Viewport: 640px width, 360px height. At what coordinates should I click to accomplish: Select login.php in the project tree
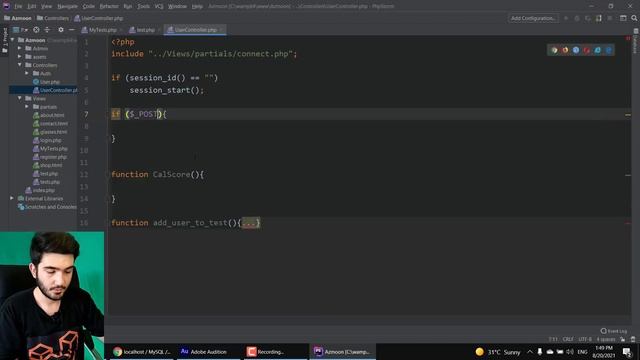point(47,140)
